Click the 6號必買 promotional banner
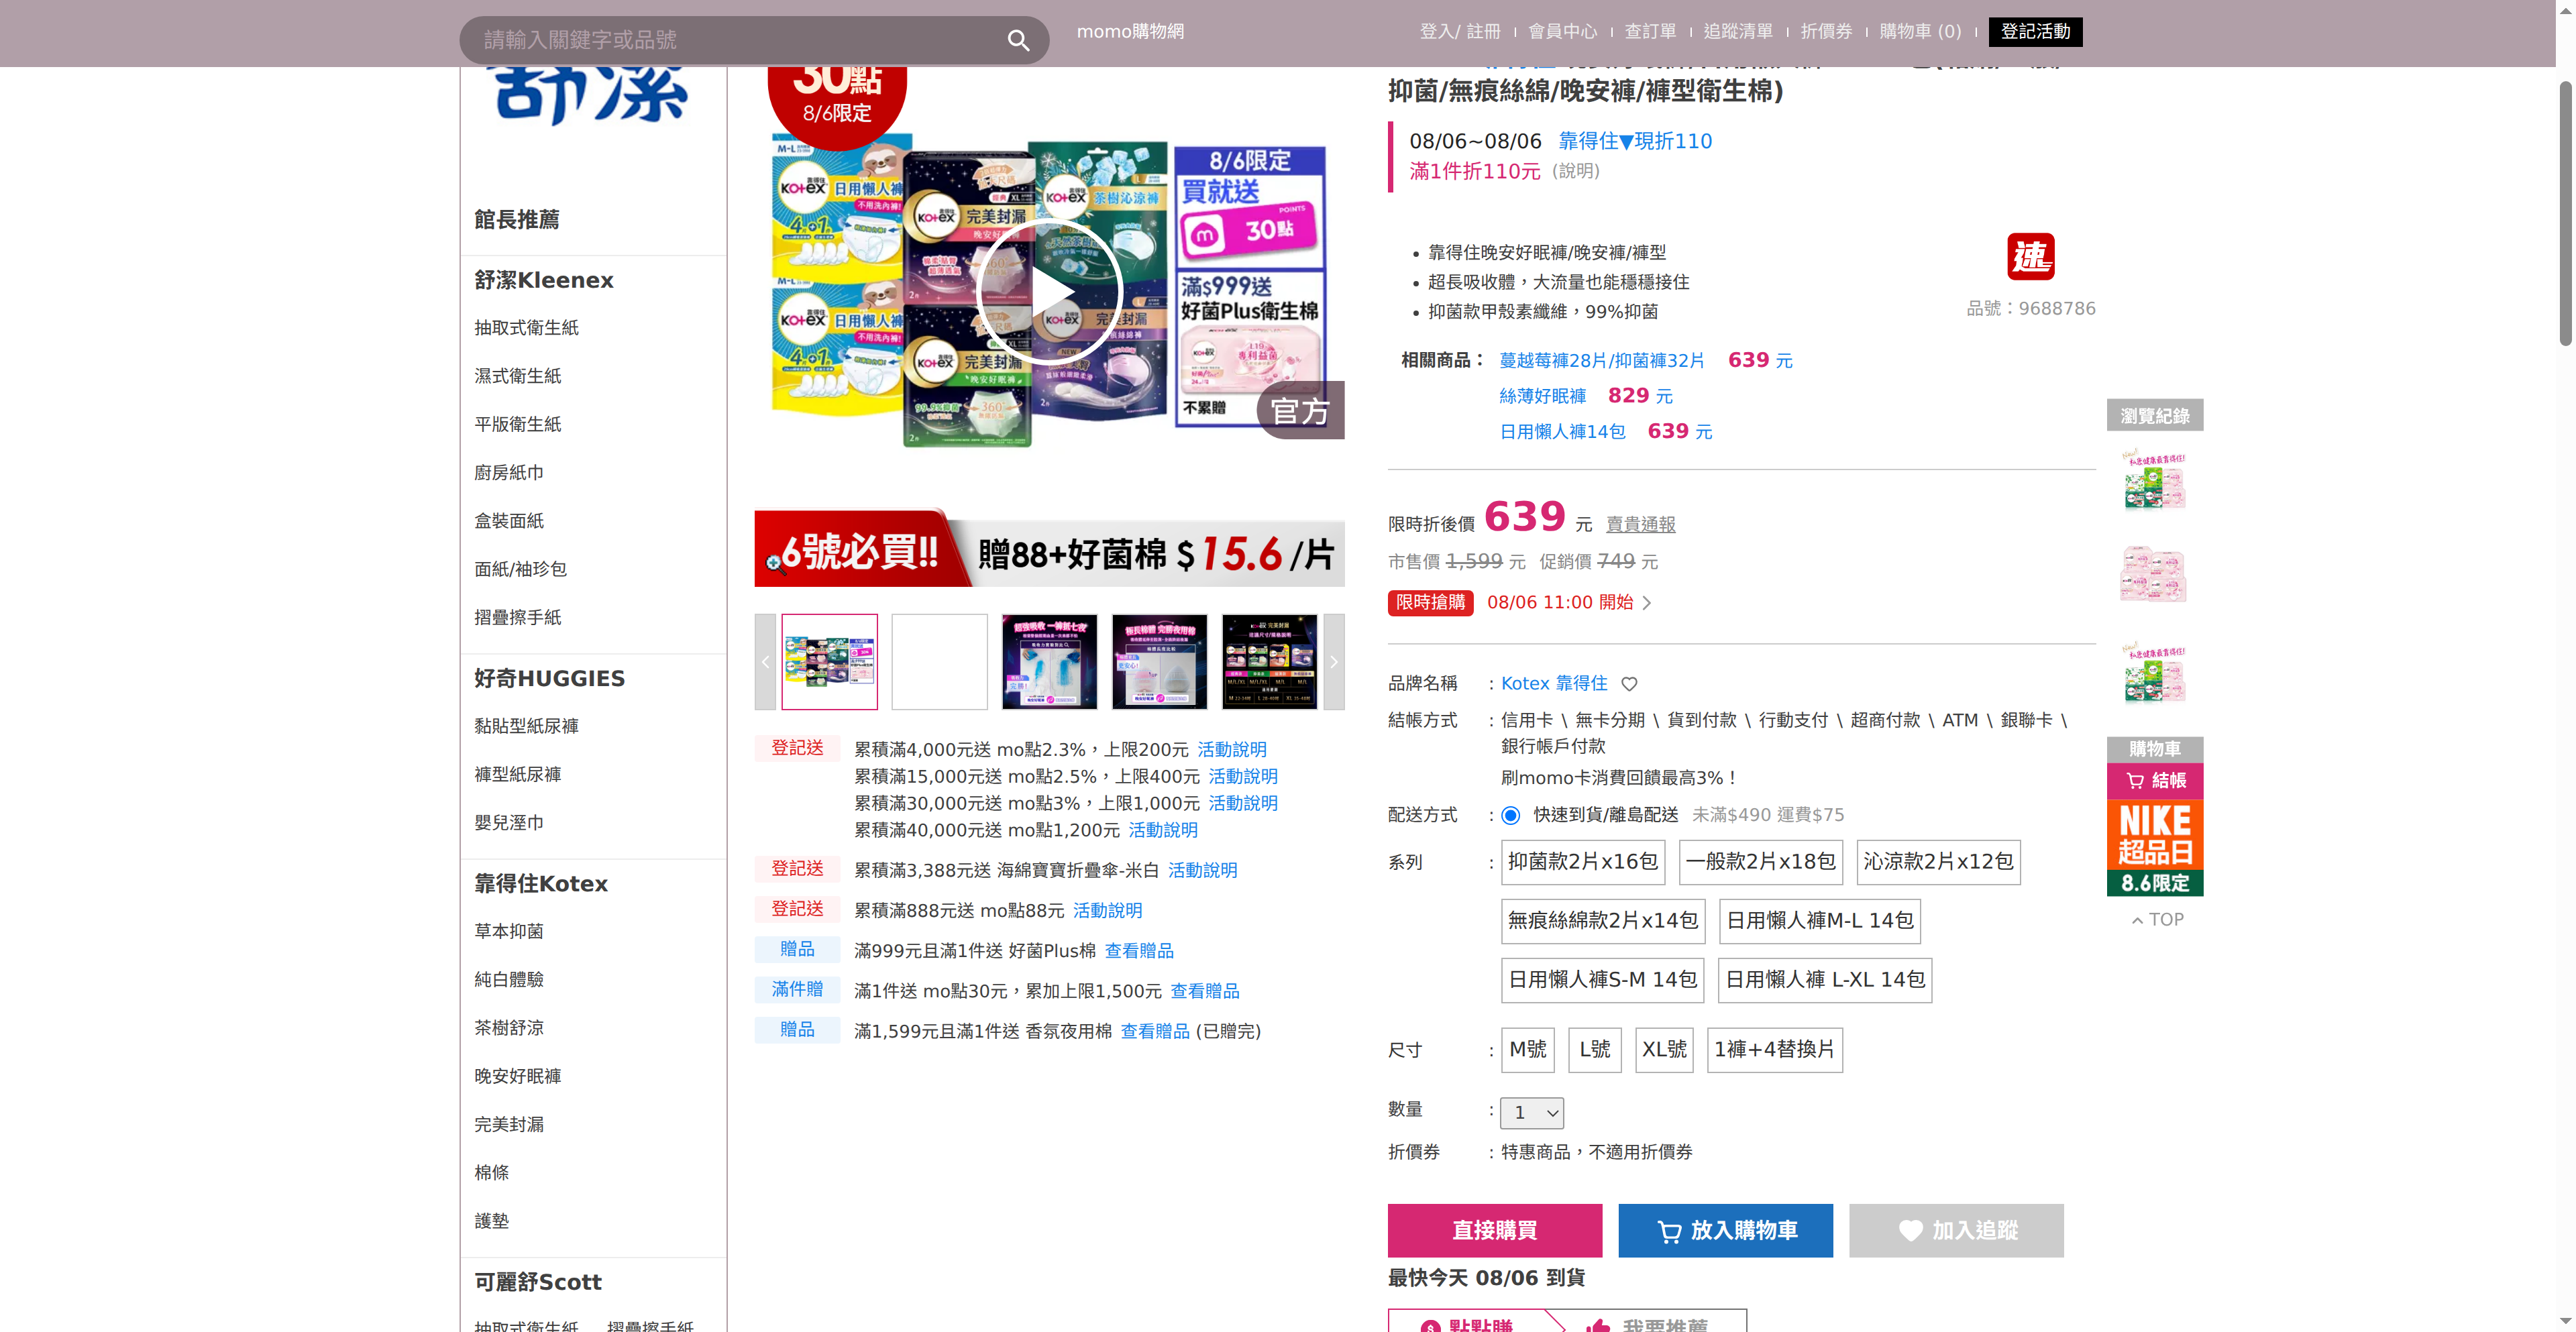 click(x=1049, y=548)
